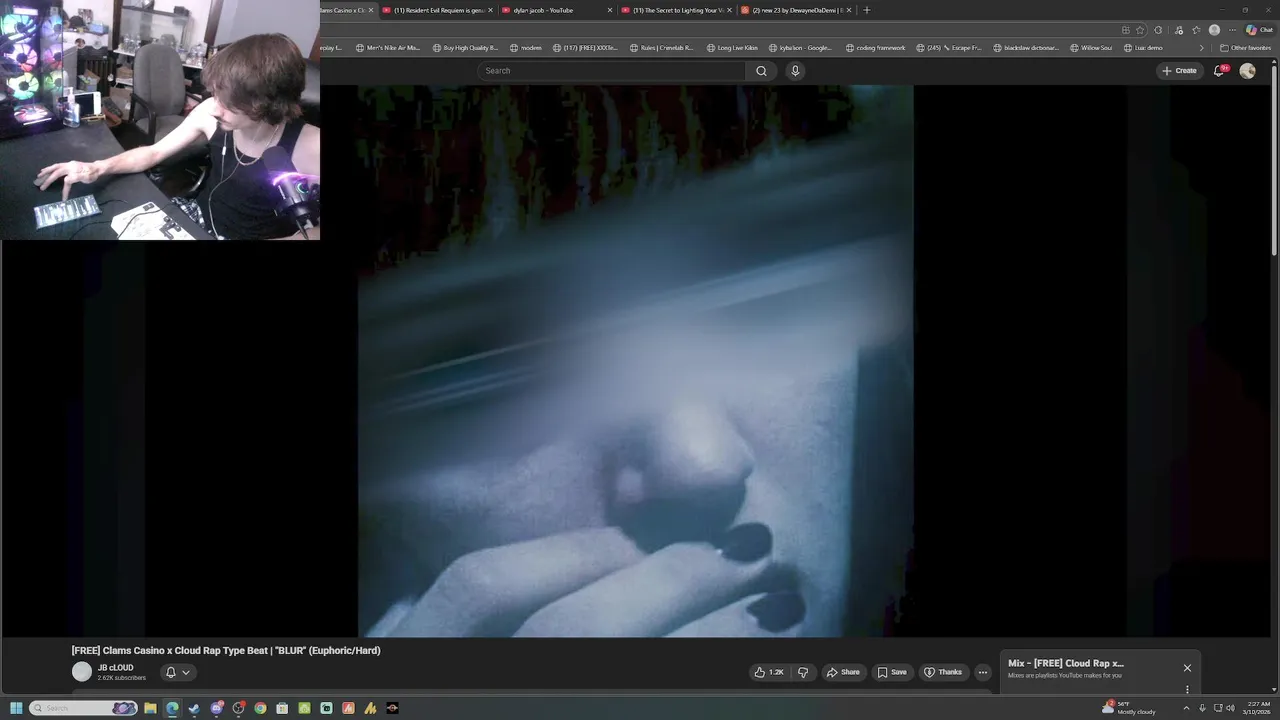Focus the YouTube Search field
This screenshot has height=720, width=1280.
tap(612, 71)
